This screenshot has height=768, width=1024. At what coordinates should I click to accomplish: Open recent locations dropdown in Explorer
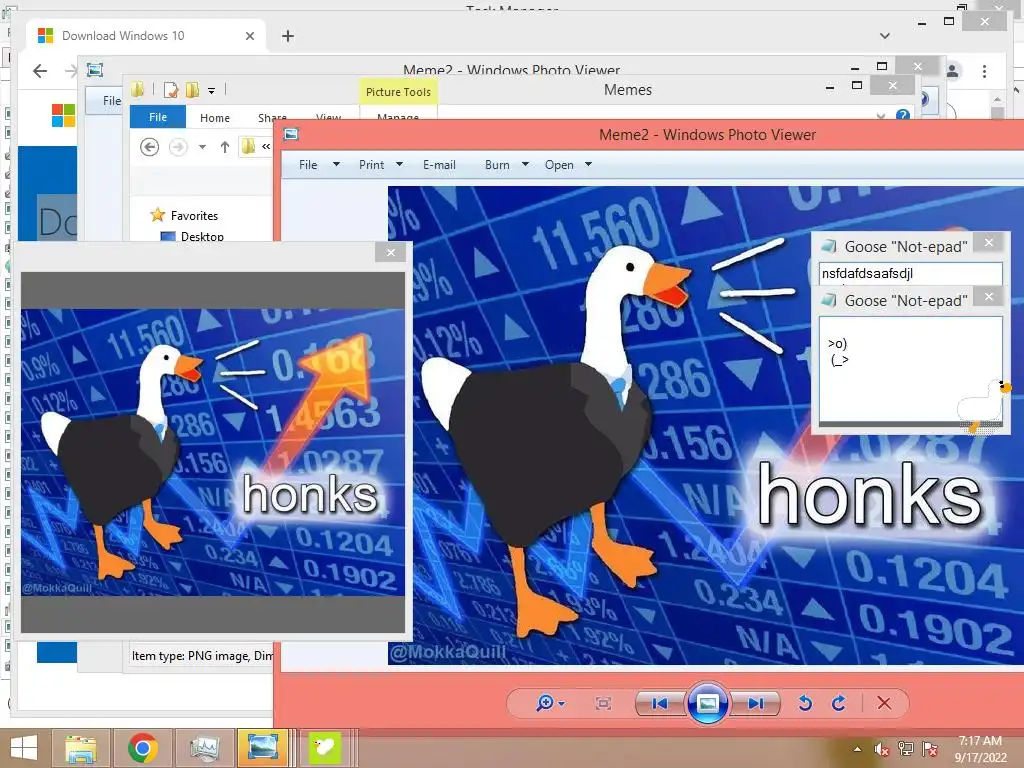point(202,147)
